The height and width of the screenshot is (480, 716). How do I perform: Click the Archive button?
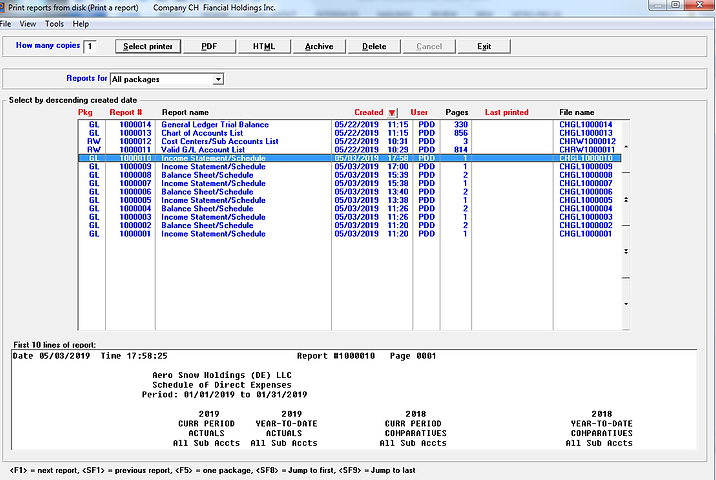coord(319,46)
